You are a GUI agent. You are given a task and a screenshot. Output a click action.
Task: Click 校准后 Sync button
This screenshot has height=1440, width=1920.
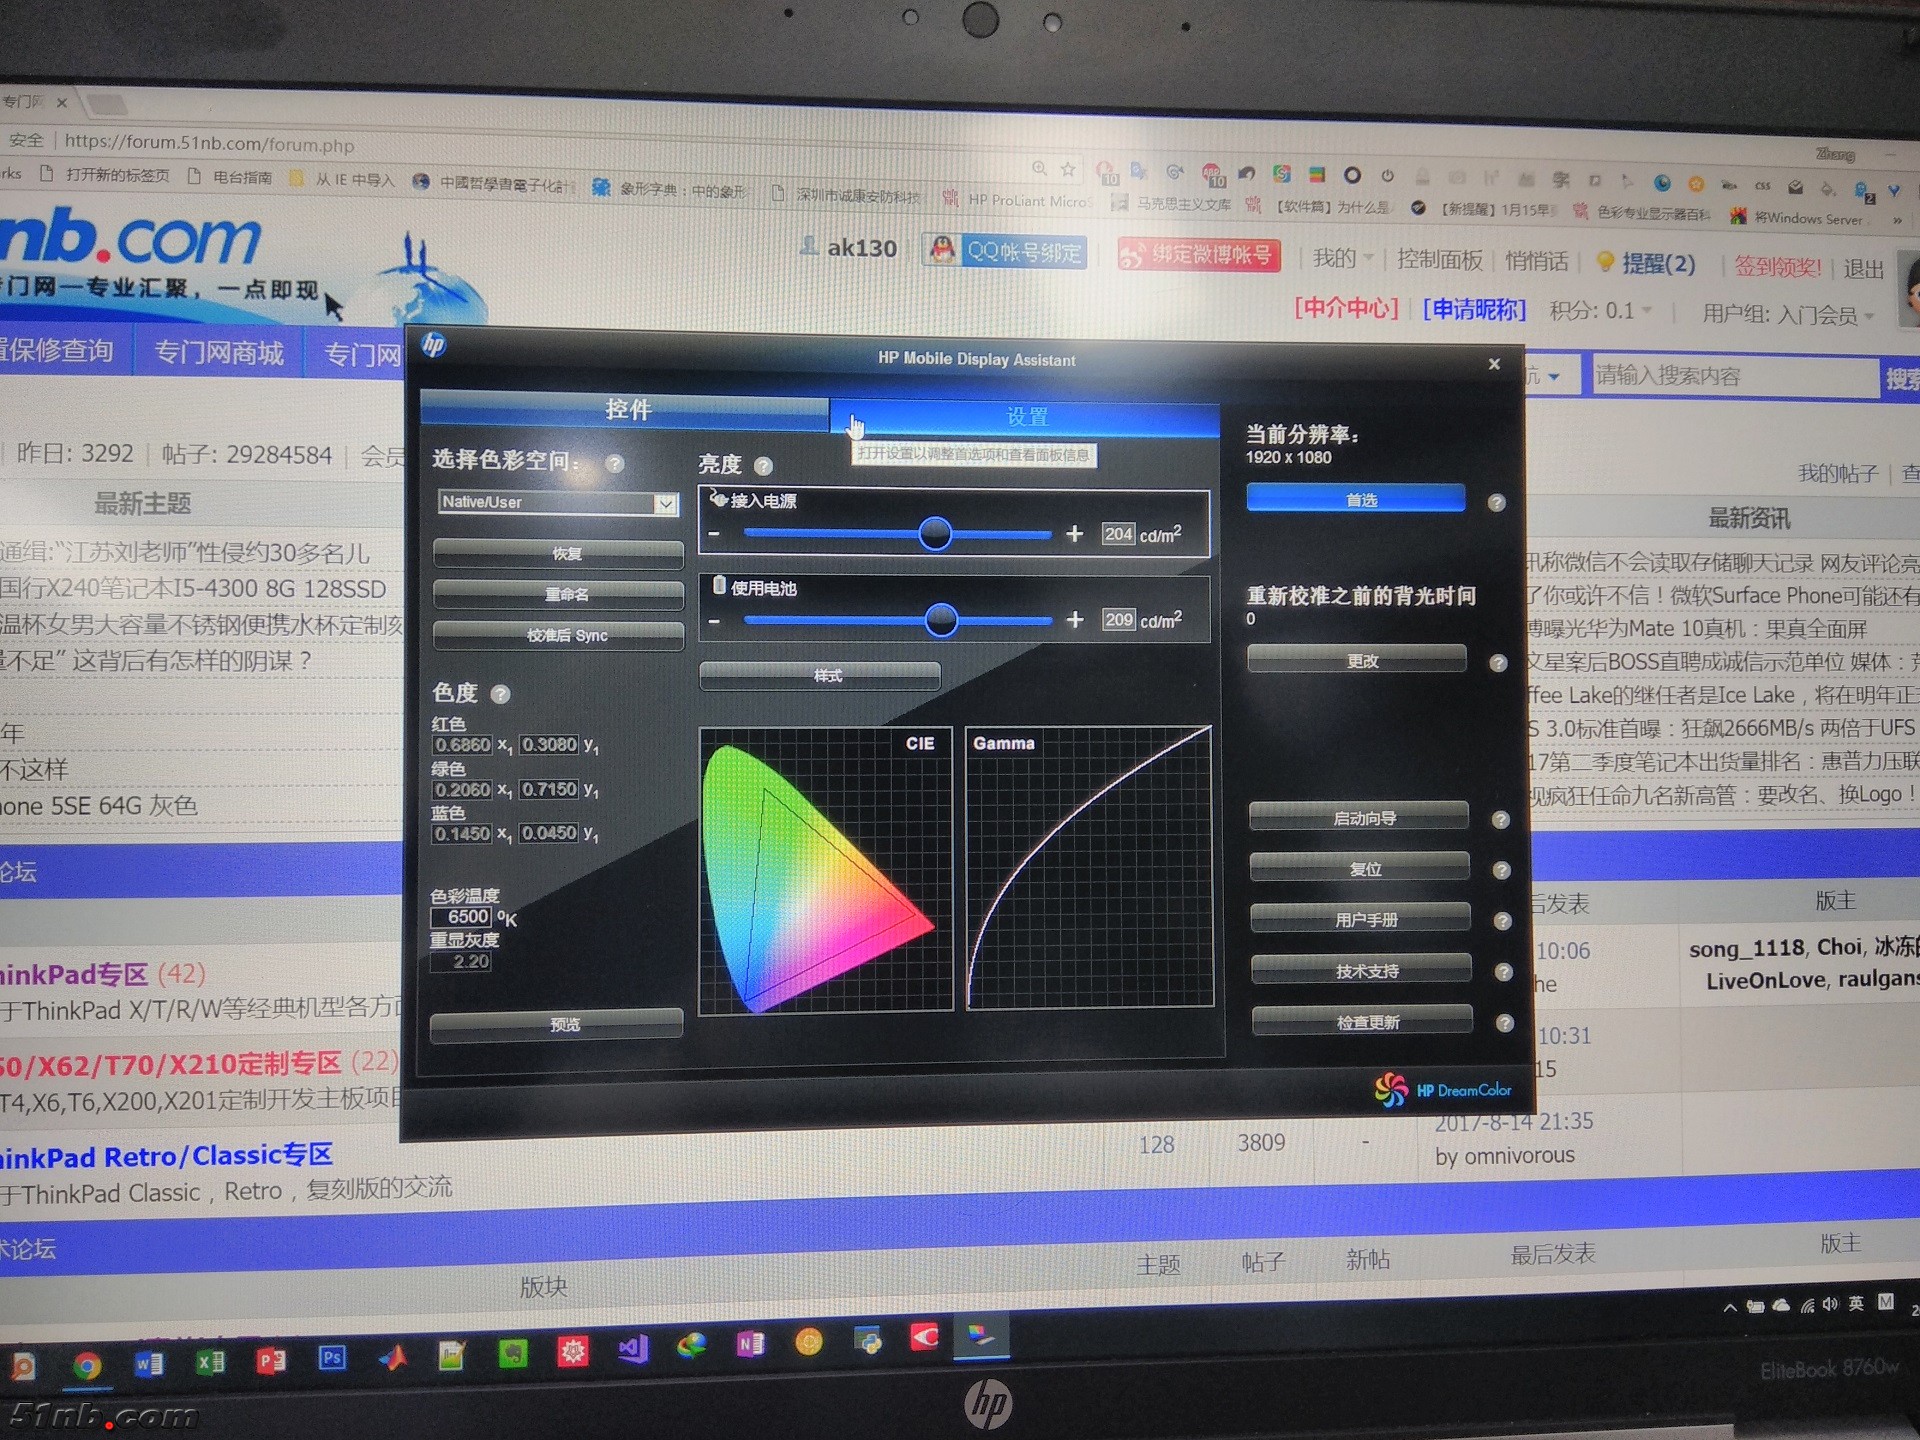559,635
